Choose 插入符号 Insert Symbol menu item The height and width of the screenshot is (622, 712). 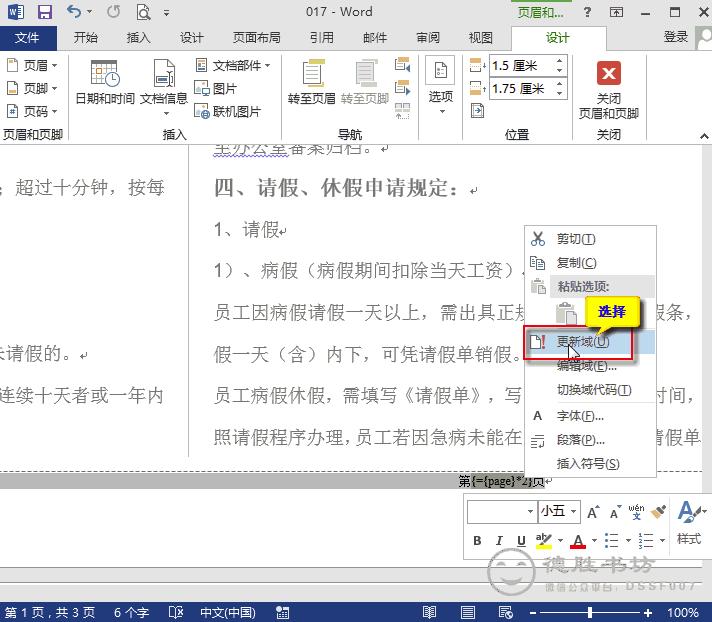pos(590,464)
